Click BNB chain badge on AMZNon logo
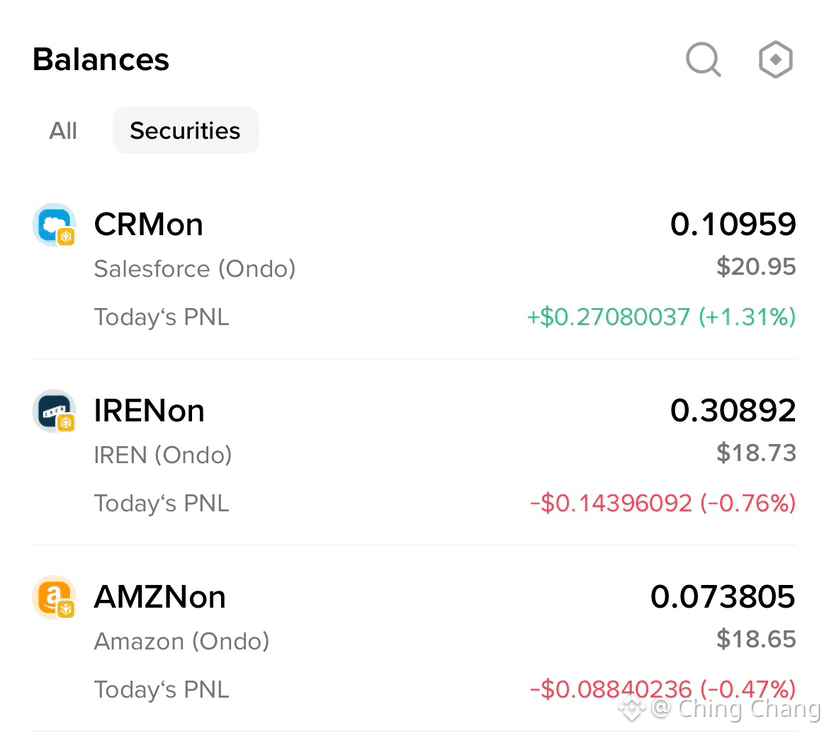The image size is (829, 733). tap(66, 609)
